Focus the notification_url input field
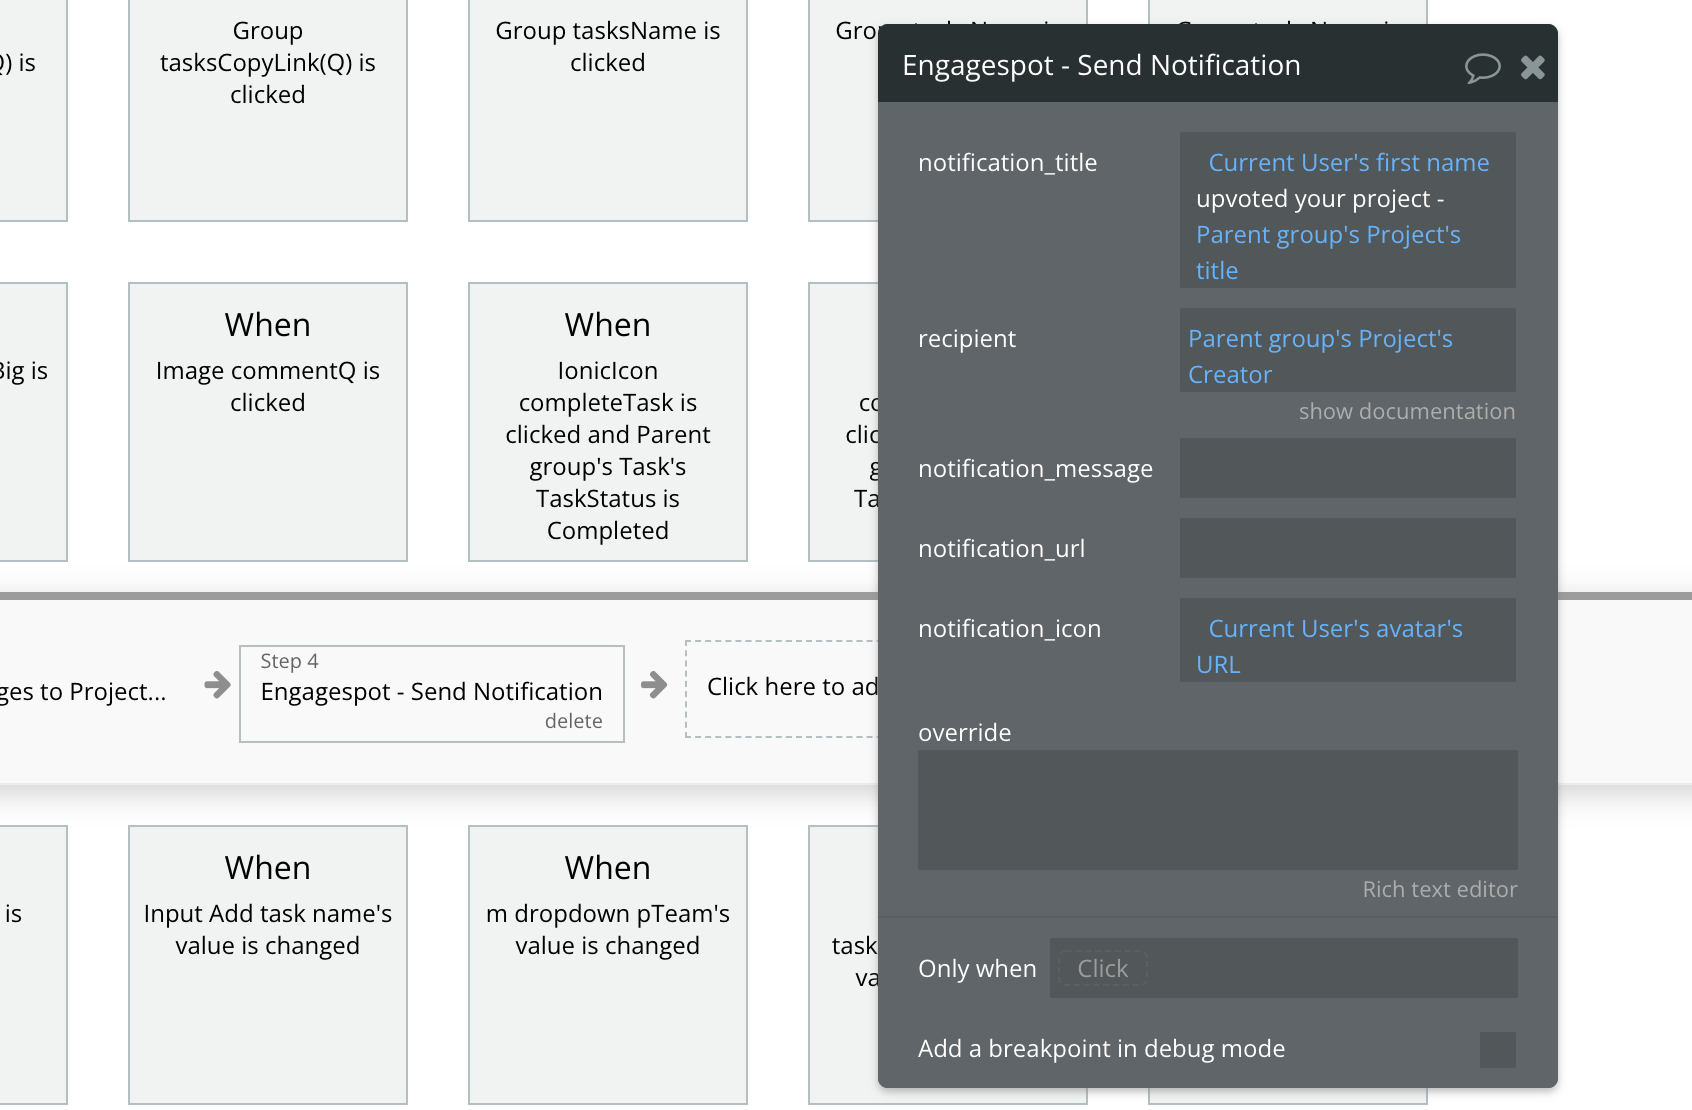Viewport: 1692px width, 1110px height. tap(1347, 548)
